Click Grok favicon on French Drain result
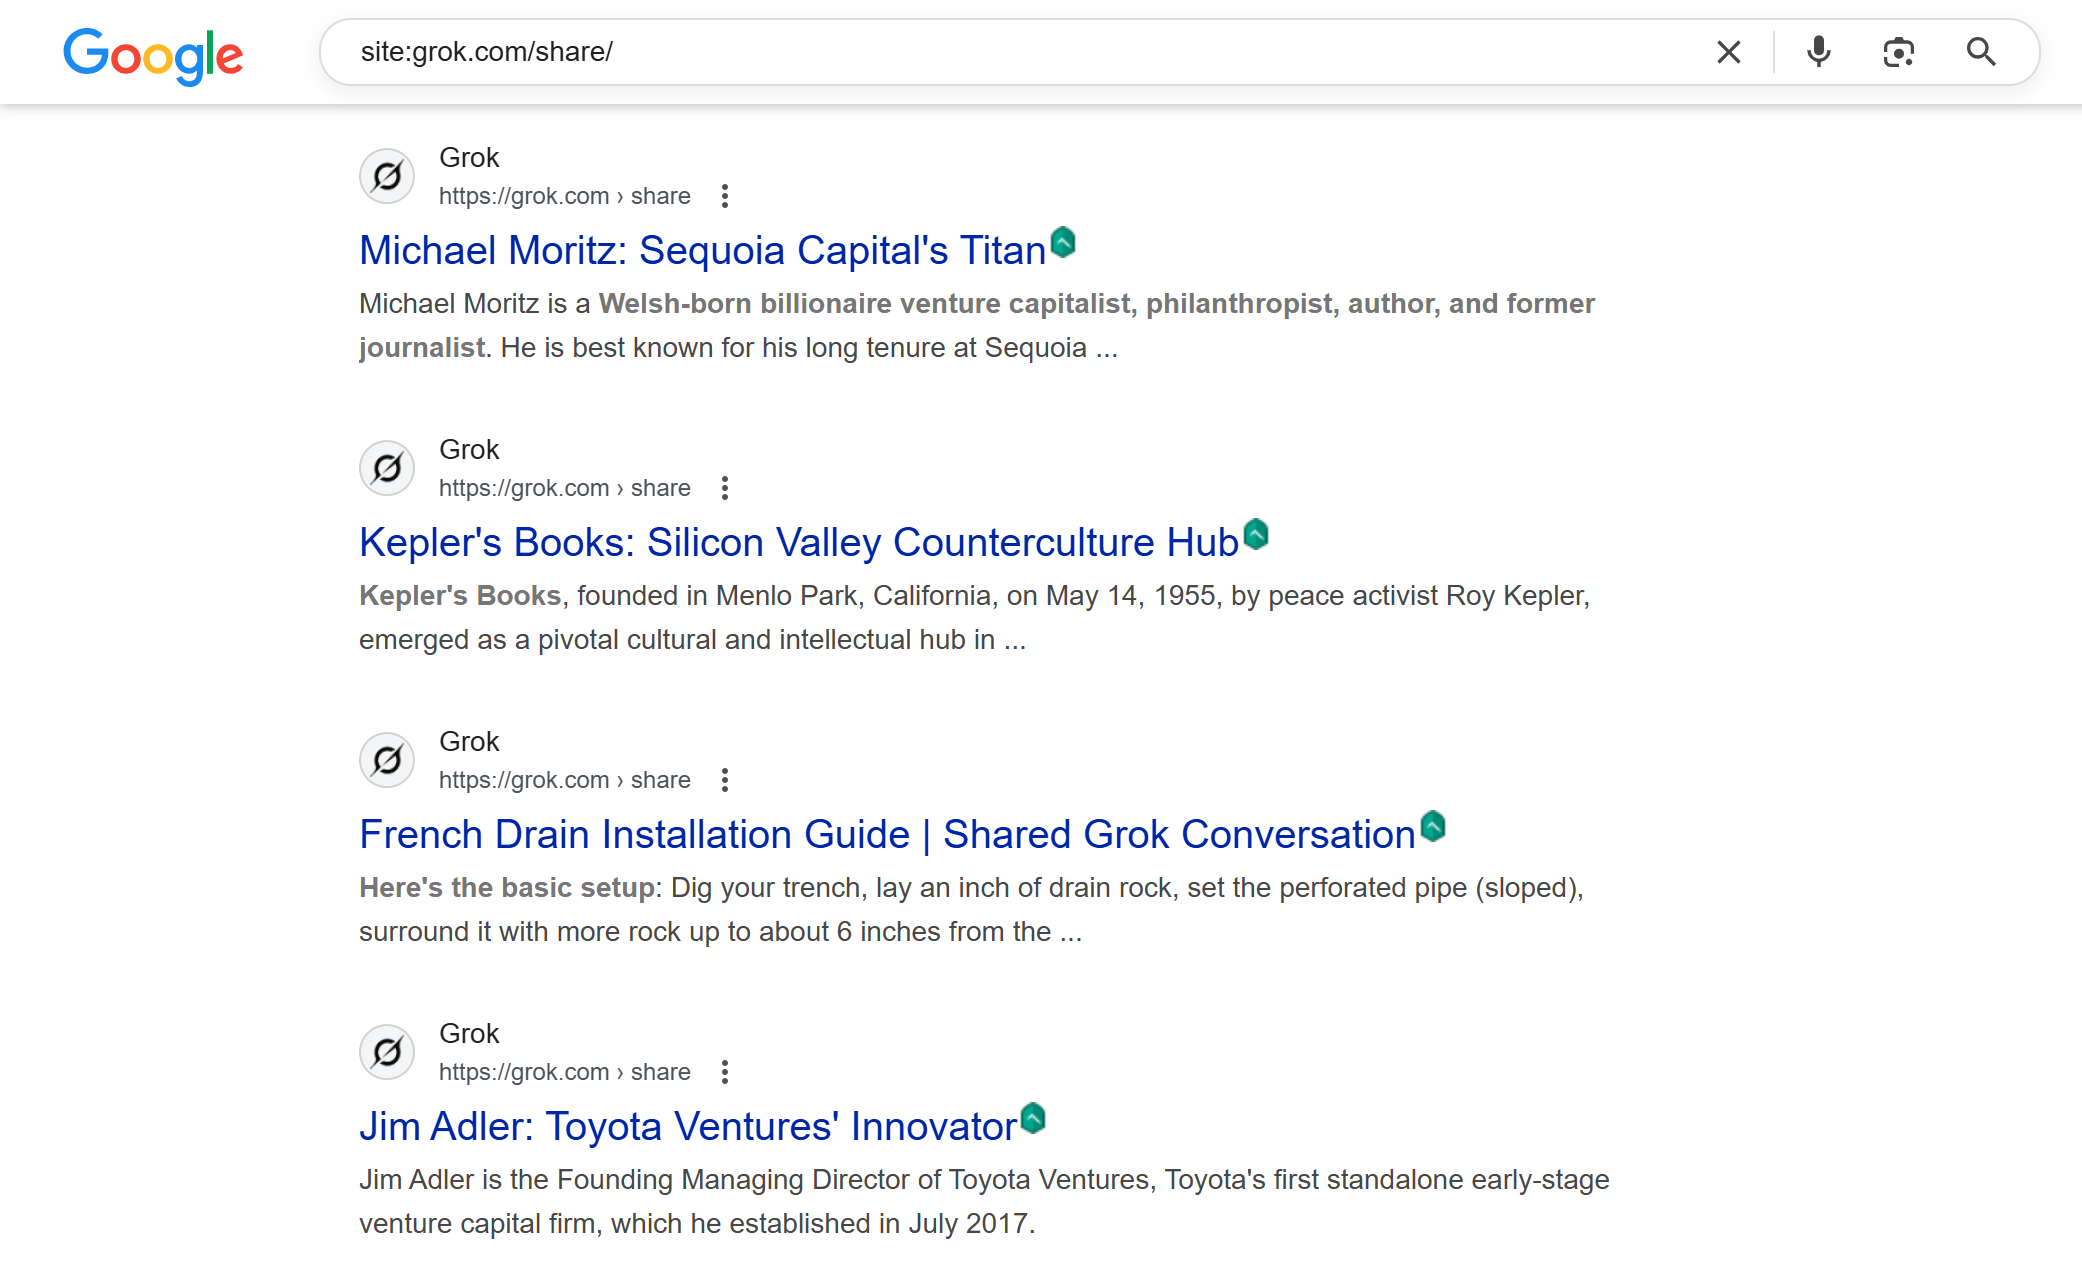2082x1271 pixels. [387, 760]
